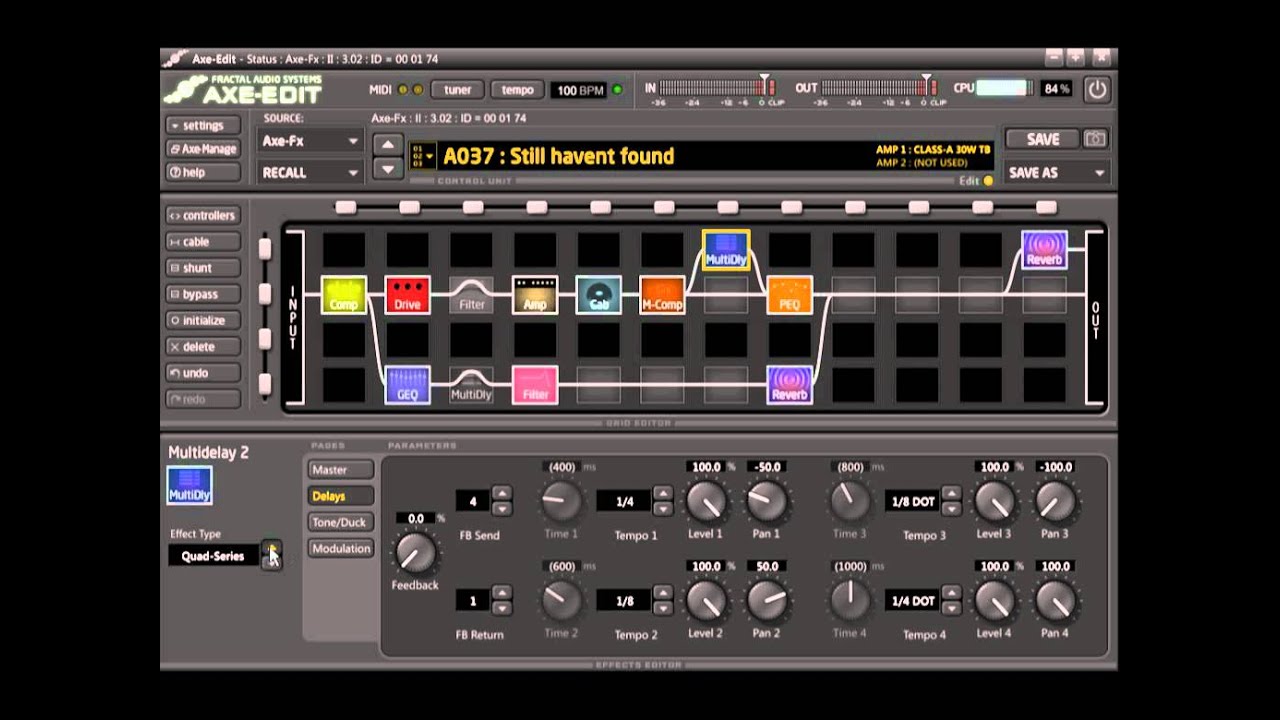Click the Level 3 knob
Screen dimensions: 1280x720
click(994, 502)
